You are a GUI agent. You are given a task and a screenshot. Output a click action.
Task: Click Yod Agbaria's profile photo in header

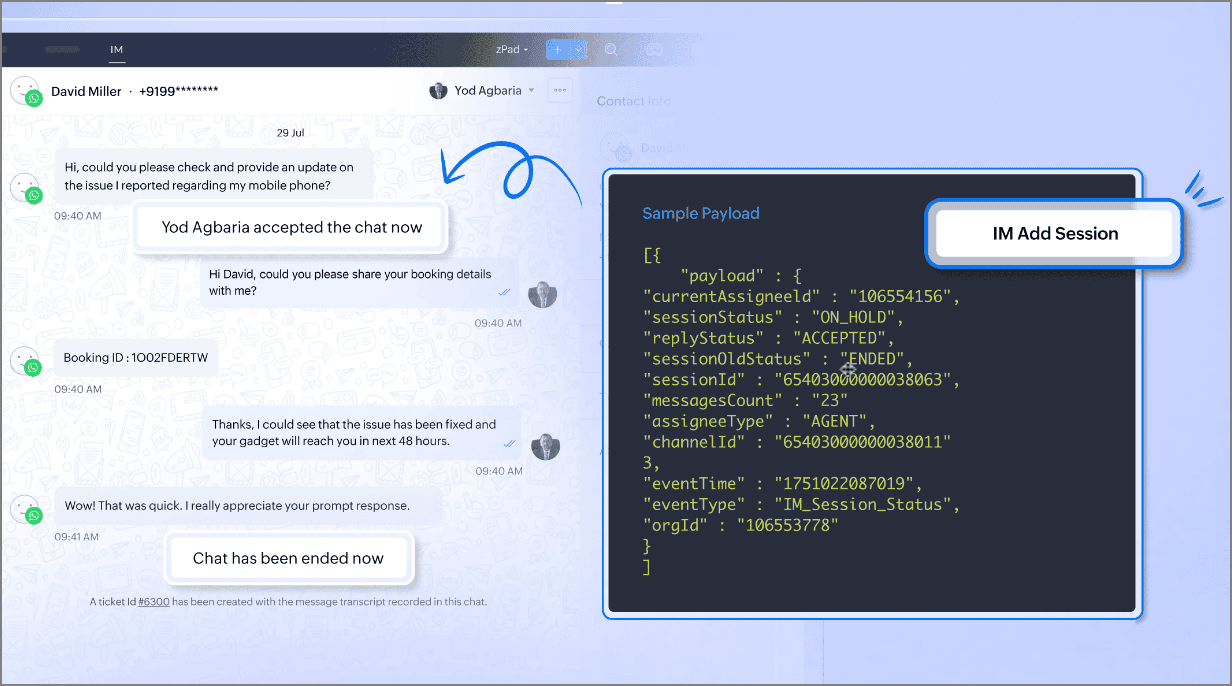point(438,91)
